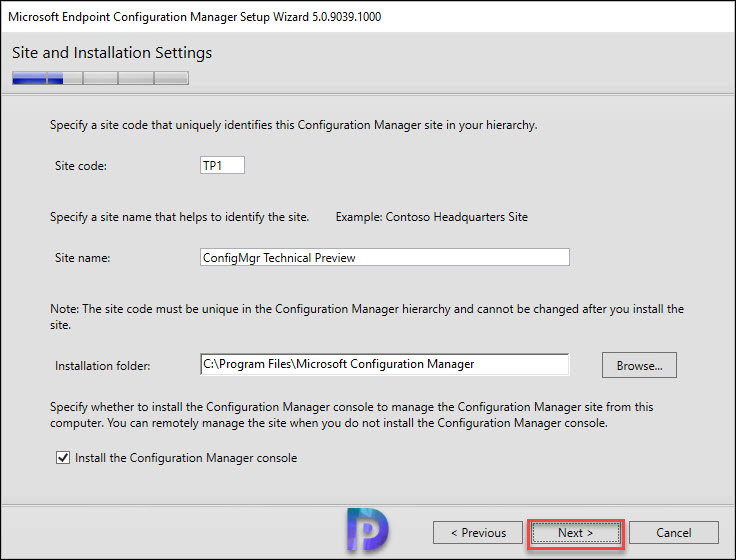Viewport: 736px width, 560px height.
Task: Click the Installation folder path field
Action: (x=384, y=364)
